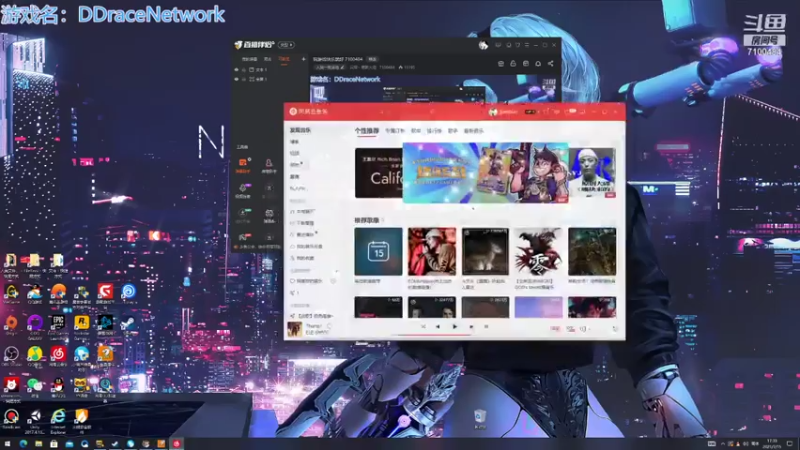800x450 pixels.
Task: Open the Rockstar Games Launcher desktop icon
Action: (x=82, y=324)
